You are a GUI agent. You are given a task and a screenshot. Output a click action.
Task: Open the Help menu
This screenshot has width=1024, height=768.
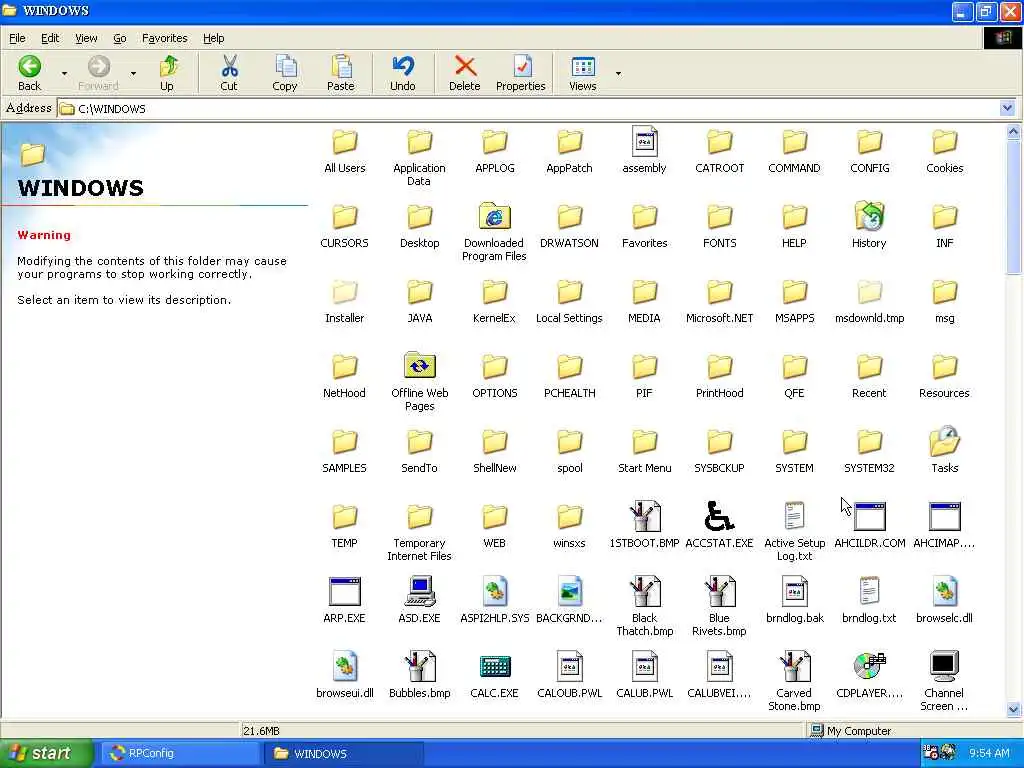[x=214, y=38]
